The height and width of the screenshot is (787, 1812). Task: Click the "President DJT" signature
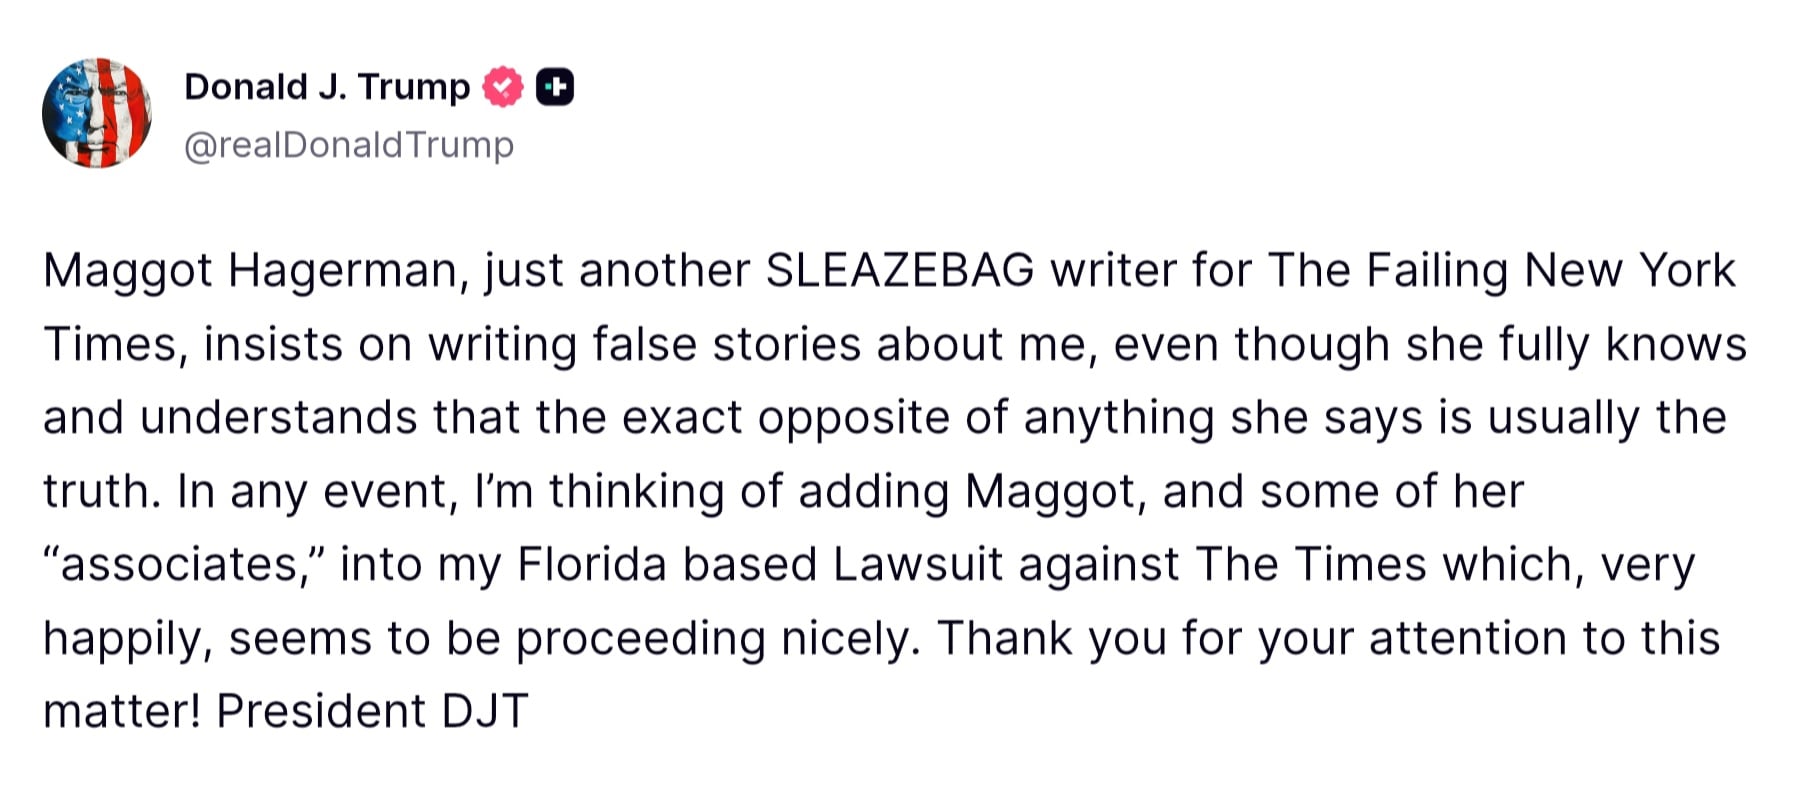click(x=372, y=712)
